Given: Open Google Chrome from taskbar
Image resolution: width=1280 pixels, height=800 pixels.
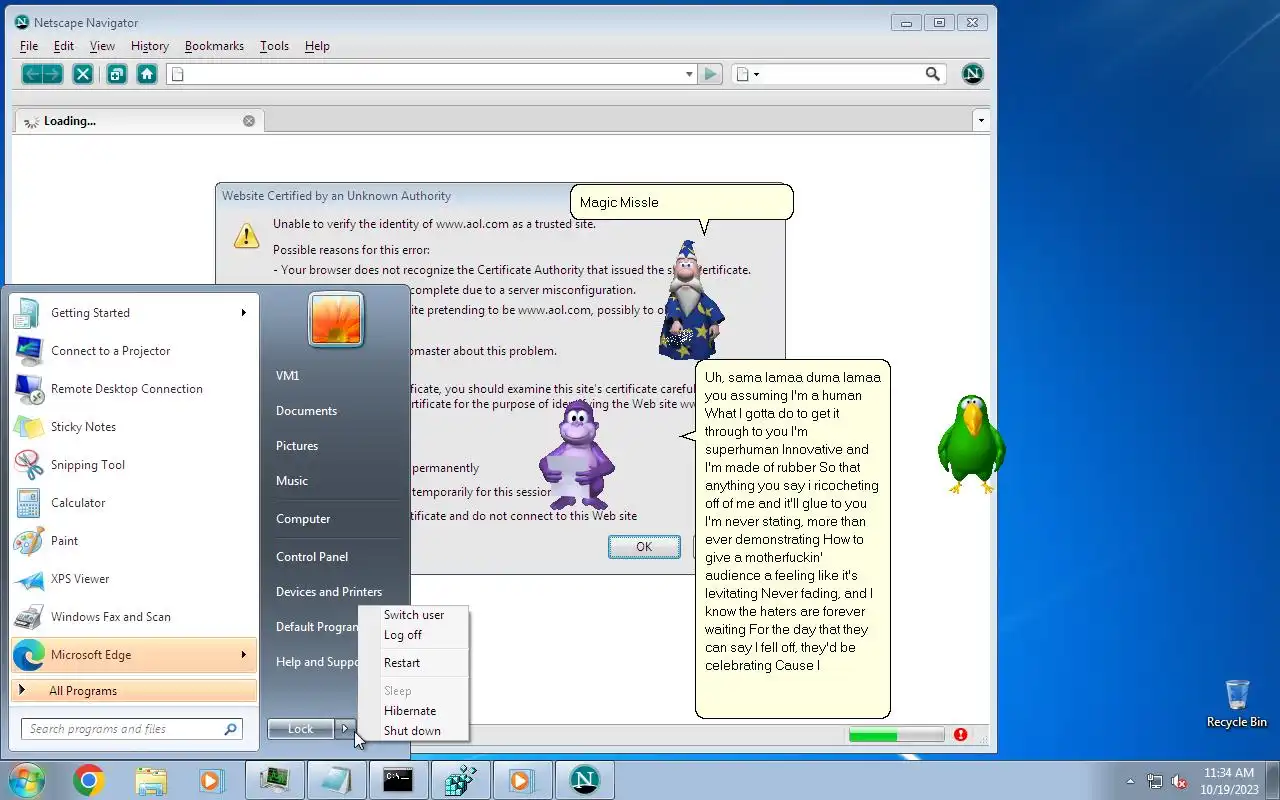Looking at the screenshot, I should (x=88, y=780).
